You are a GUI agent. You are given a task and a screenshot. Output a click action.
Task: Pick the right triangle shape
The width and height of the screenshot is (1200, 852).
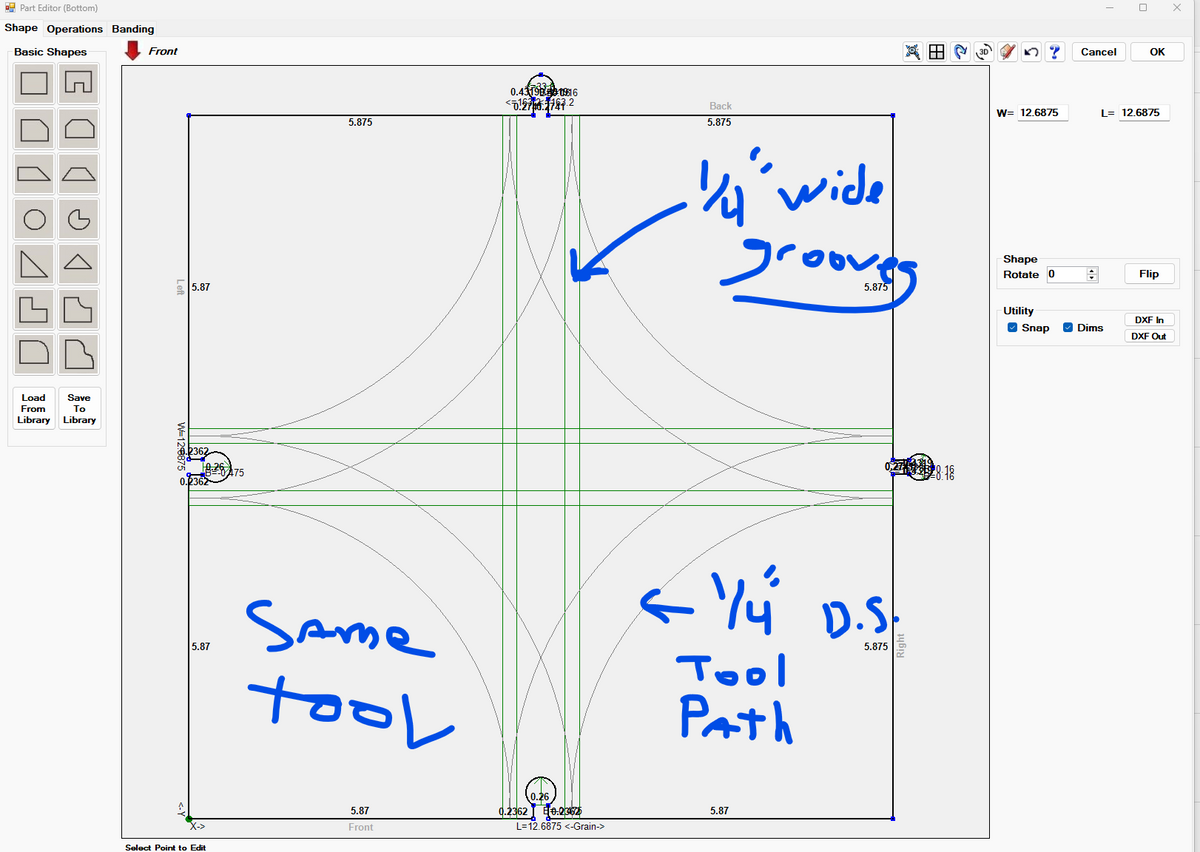coord(34,264)
